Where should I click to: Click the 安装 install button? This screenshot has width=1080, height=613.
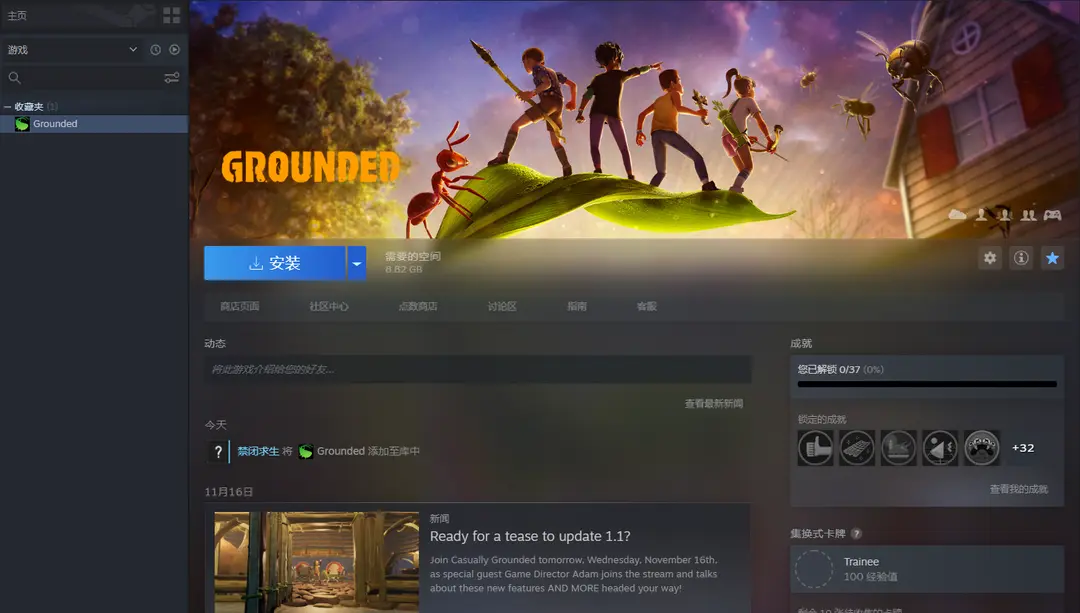coord(274,263)
